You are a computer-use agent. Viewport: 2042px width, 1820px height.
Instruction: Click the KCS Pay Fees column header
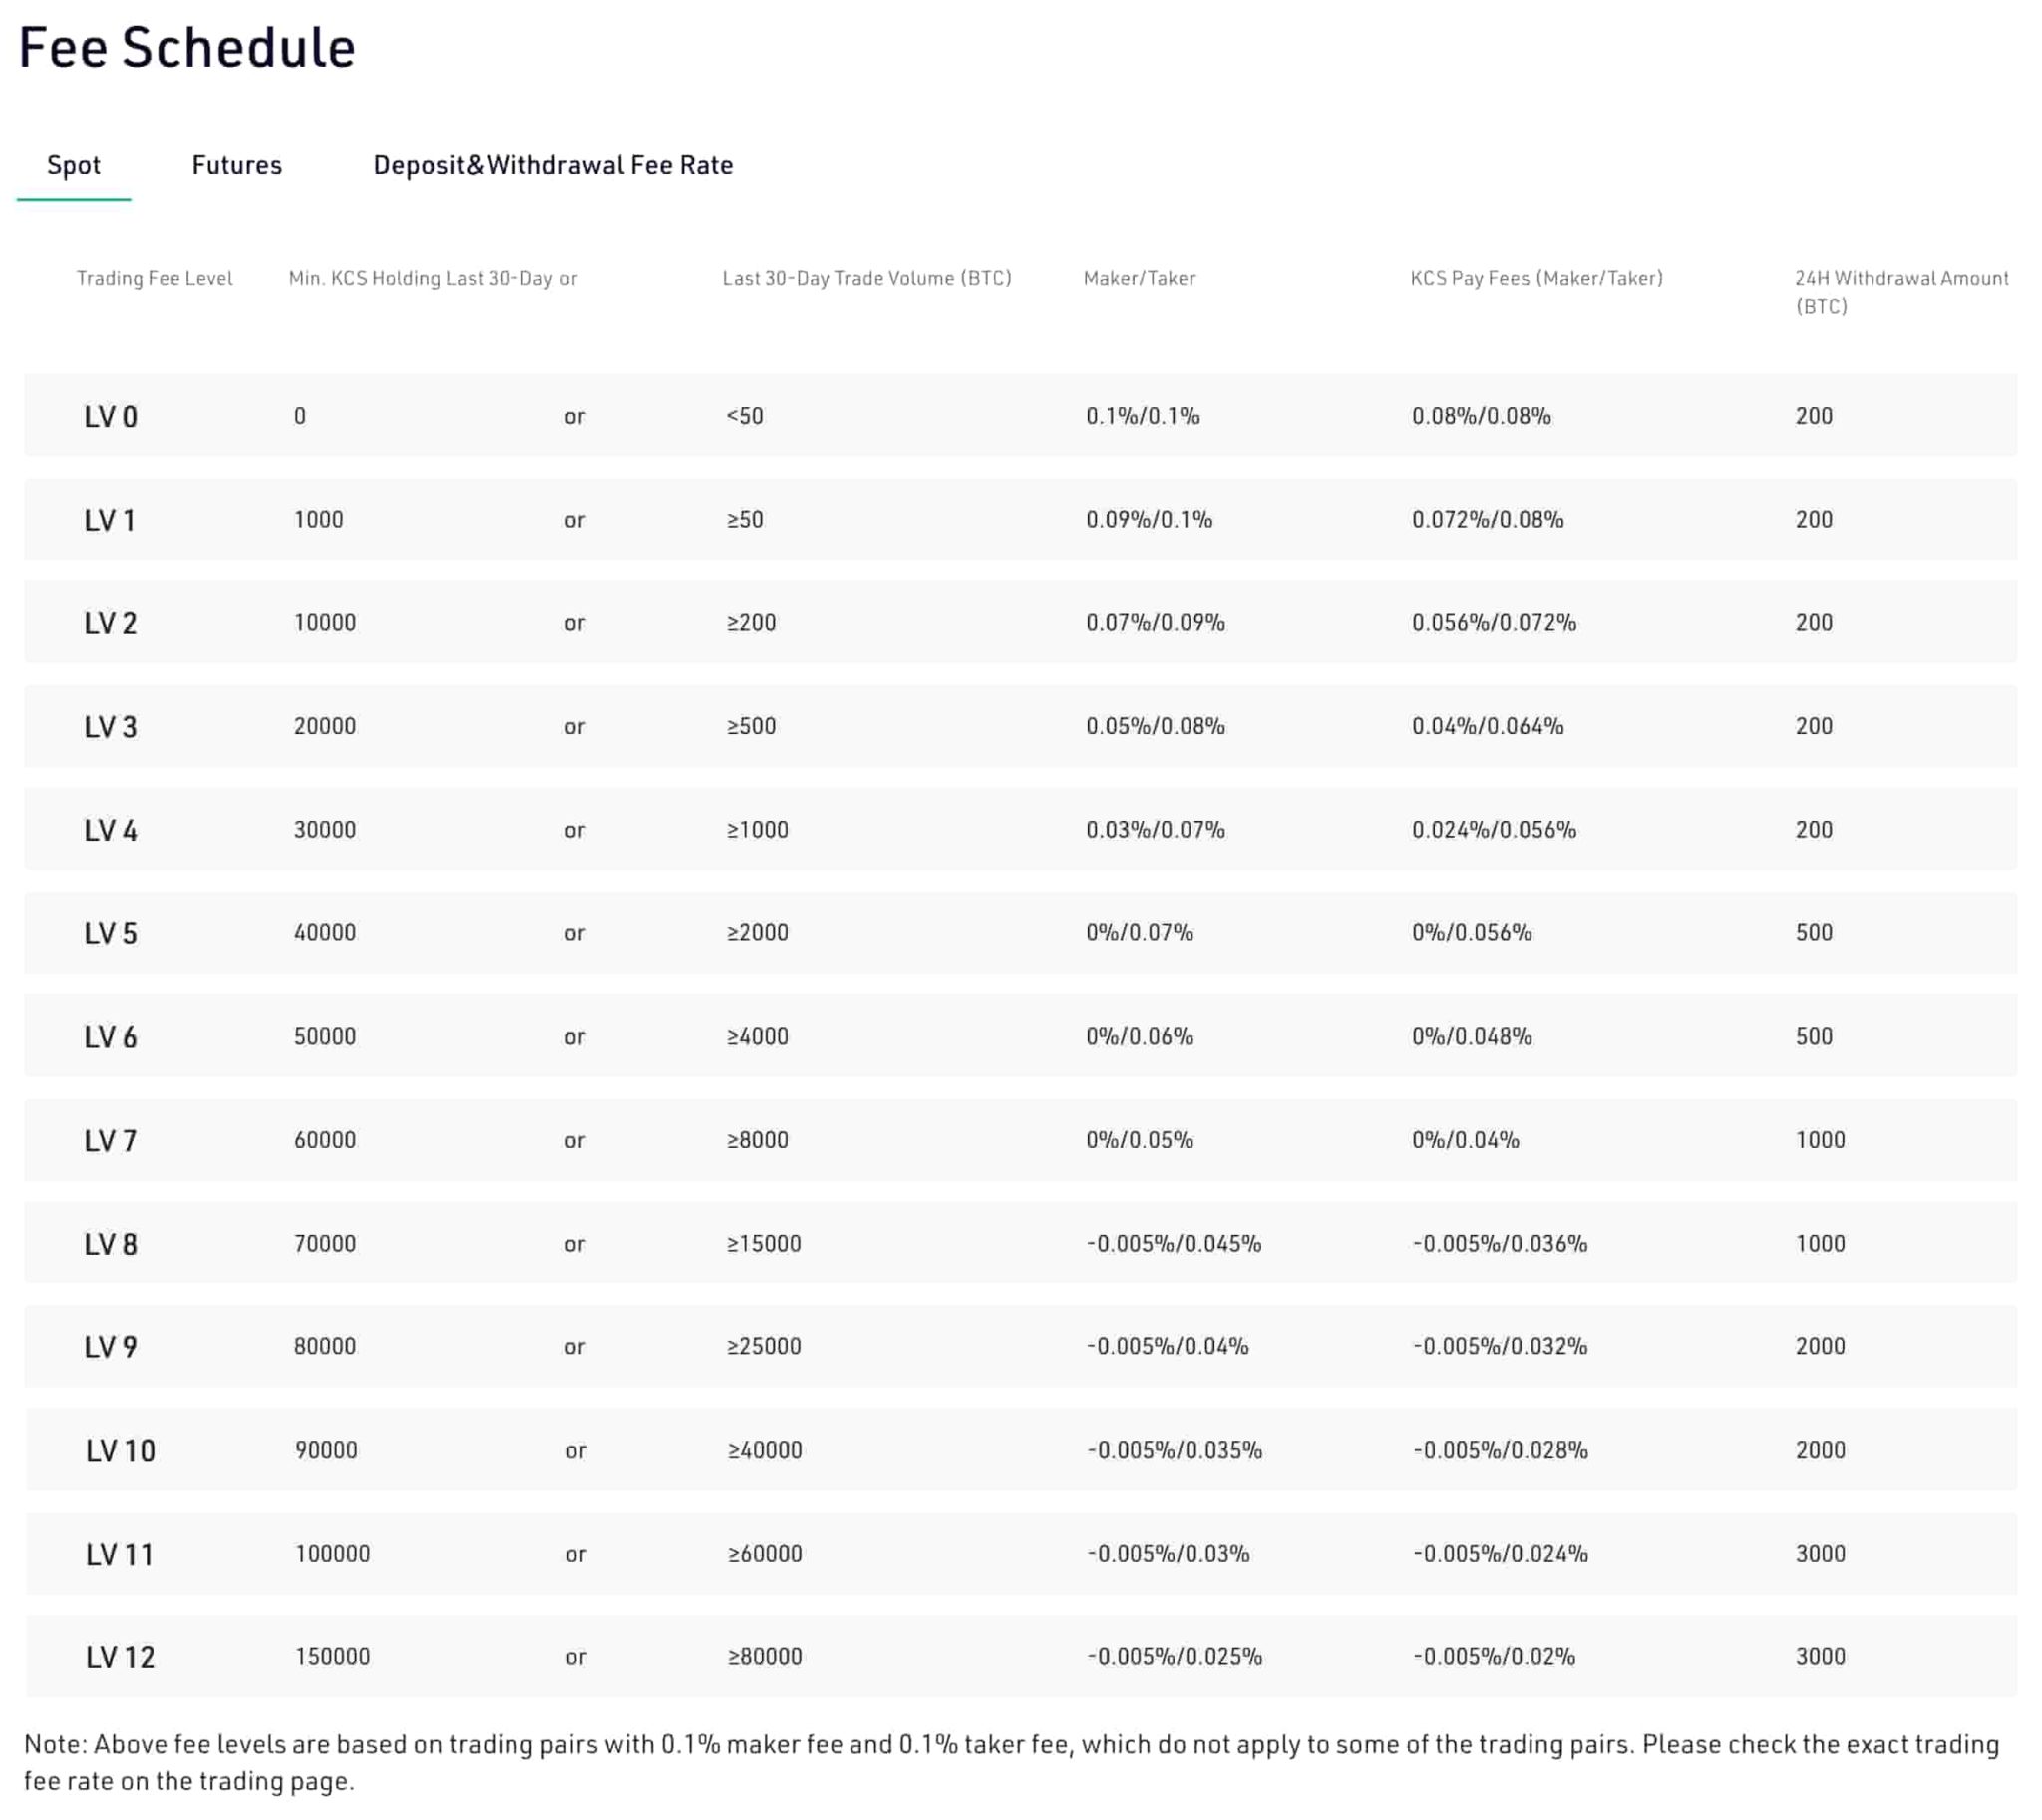click(x=1536, y=278)
